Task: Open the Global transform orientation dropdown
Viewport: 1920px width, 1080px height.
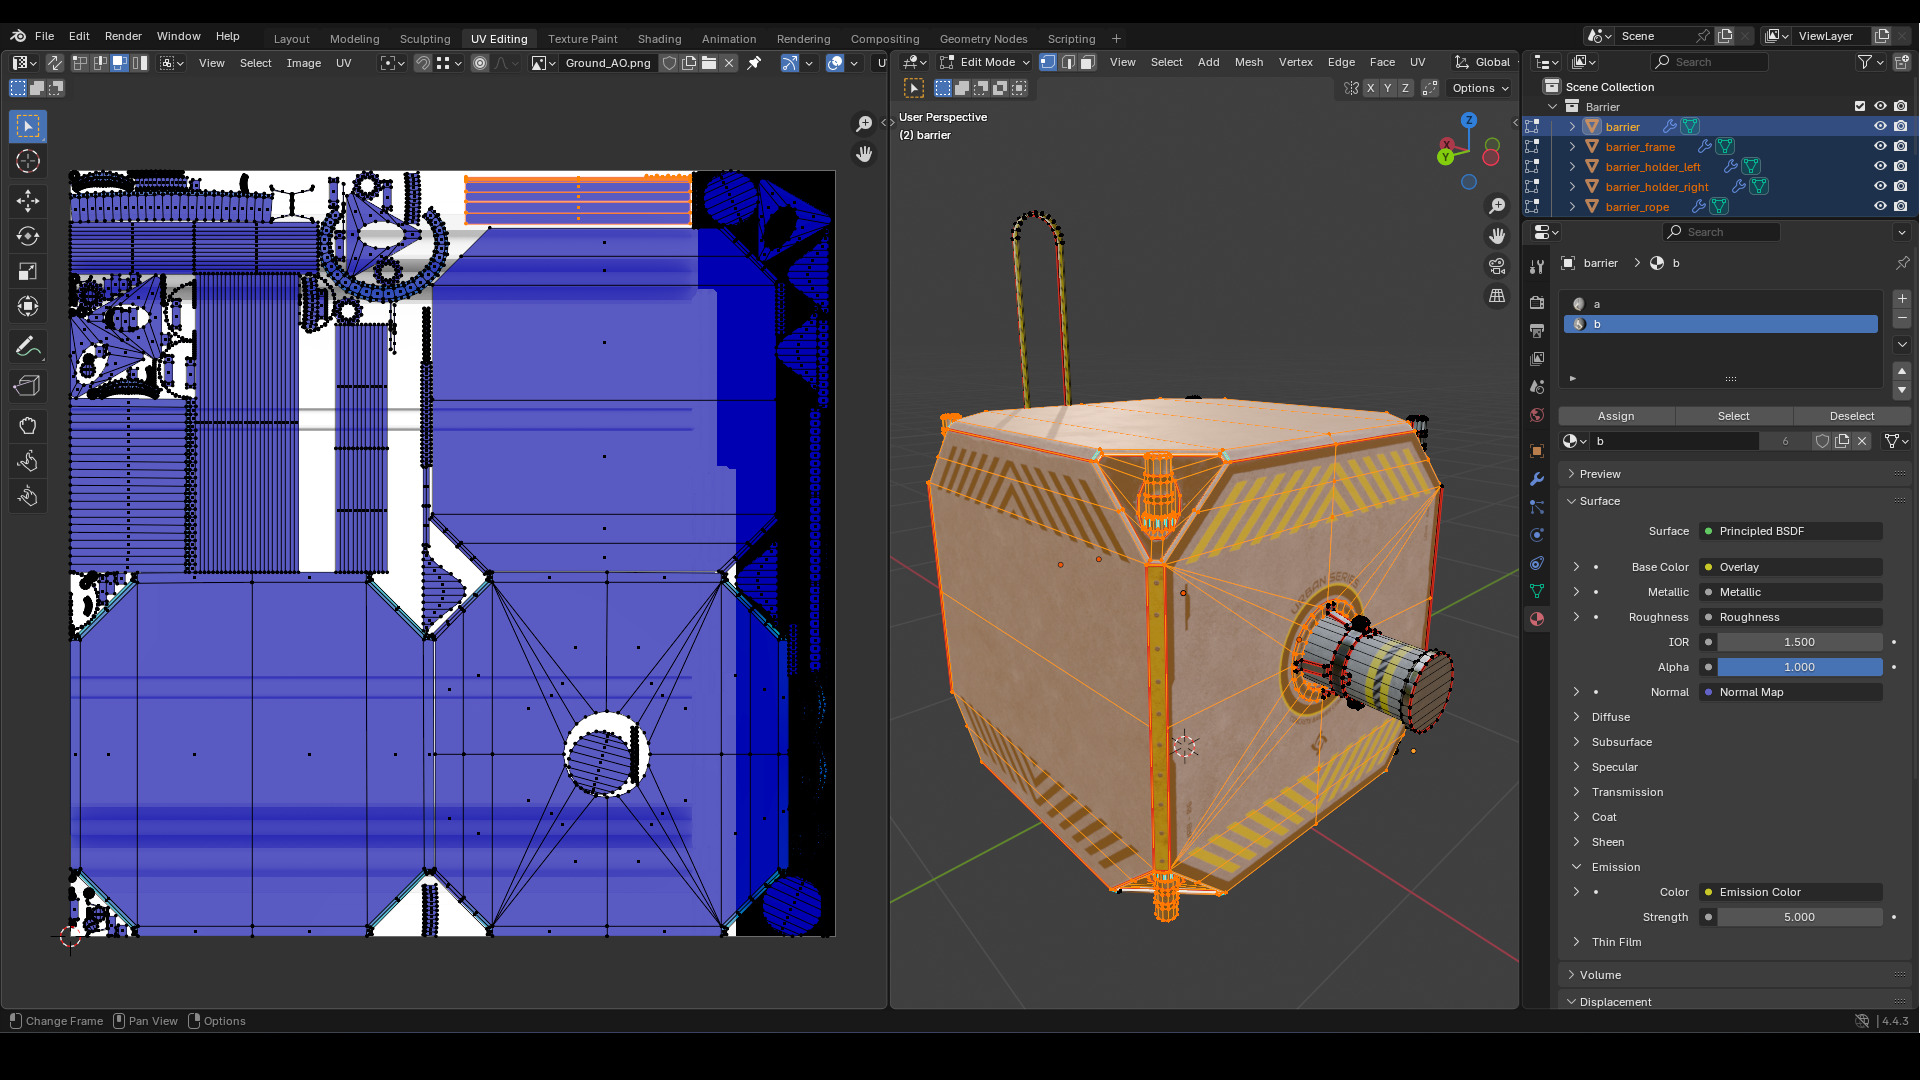Action: tap(1484, 62)
